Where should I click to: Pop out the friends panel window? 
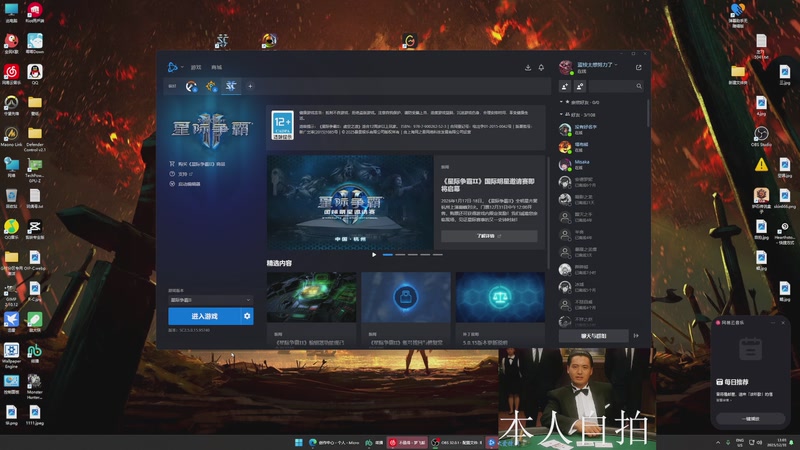click(639, 67)
